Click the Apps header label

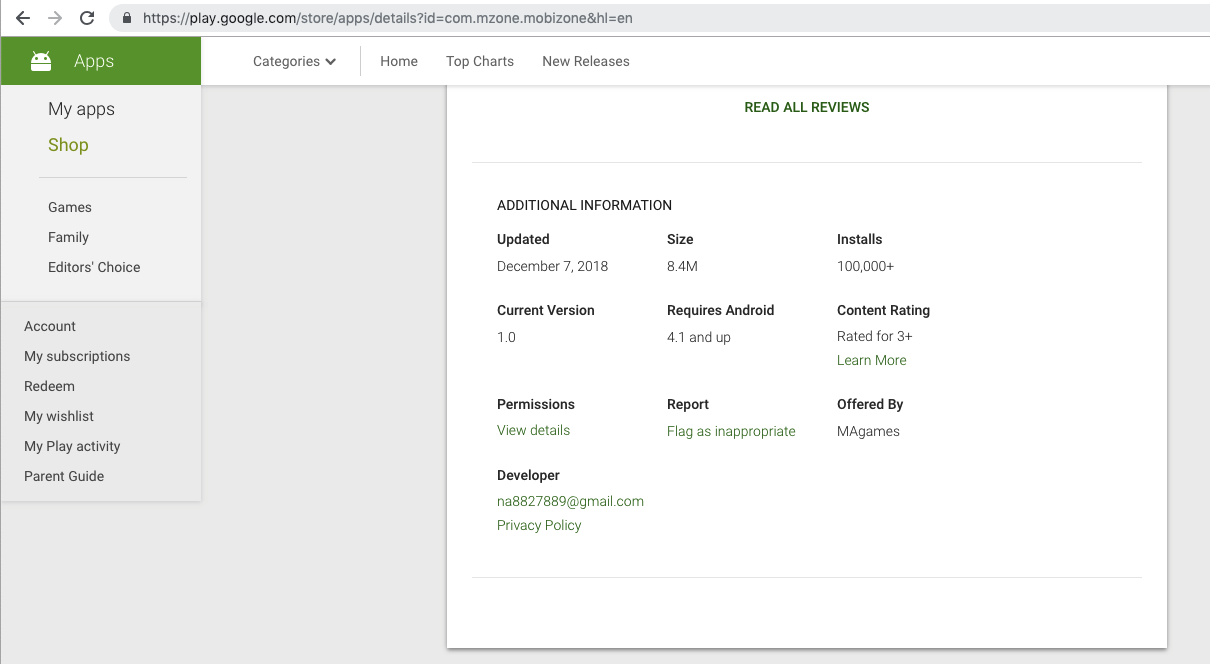94,61
